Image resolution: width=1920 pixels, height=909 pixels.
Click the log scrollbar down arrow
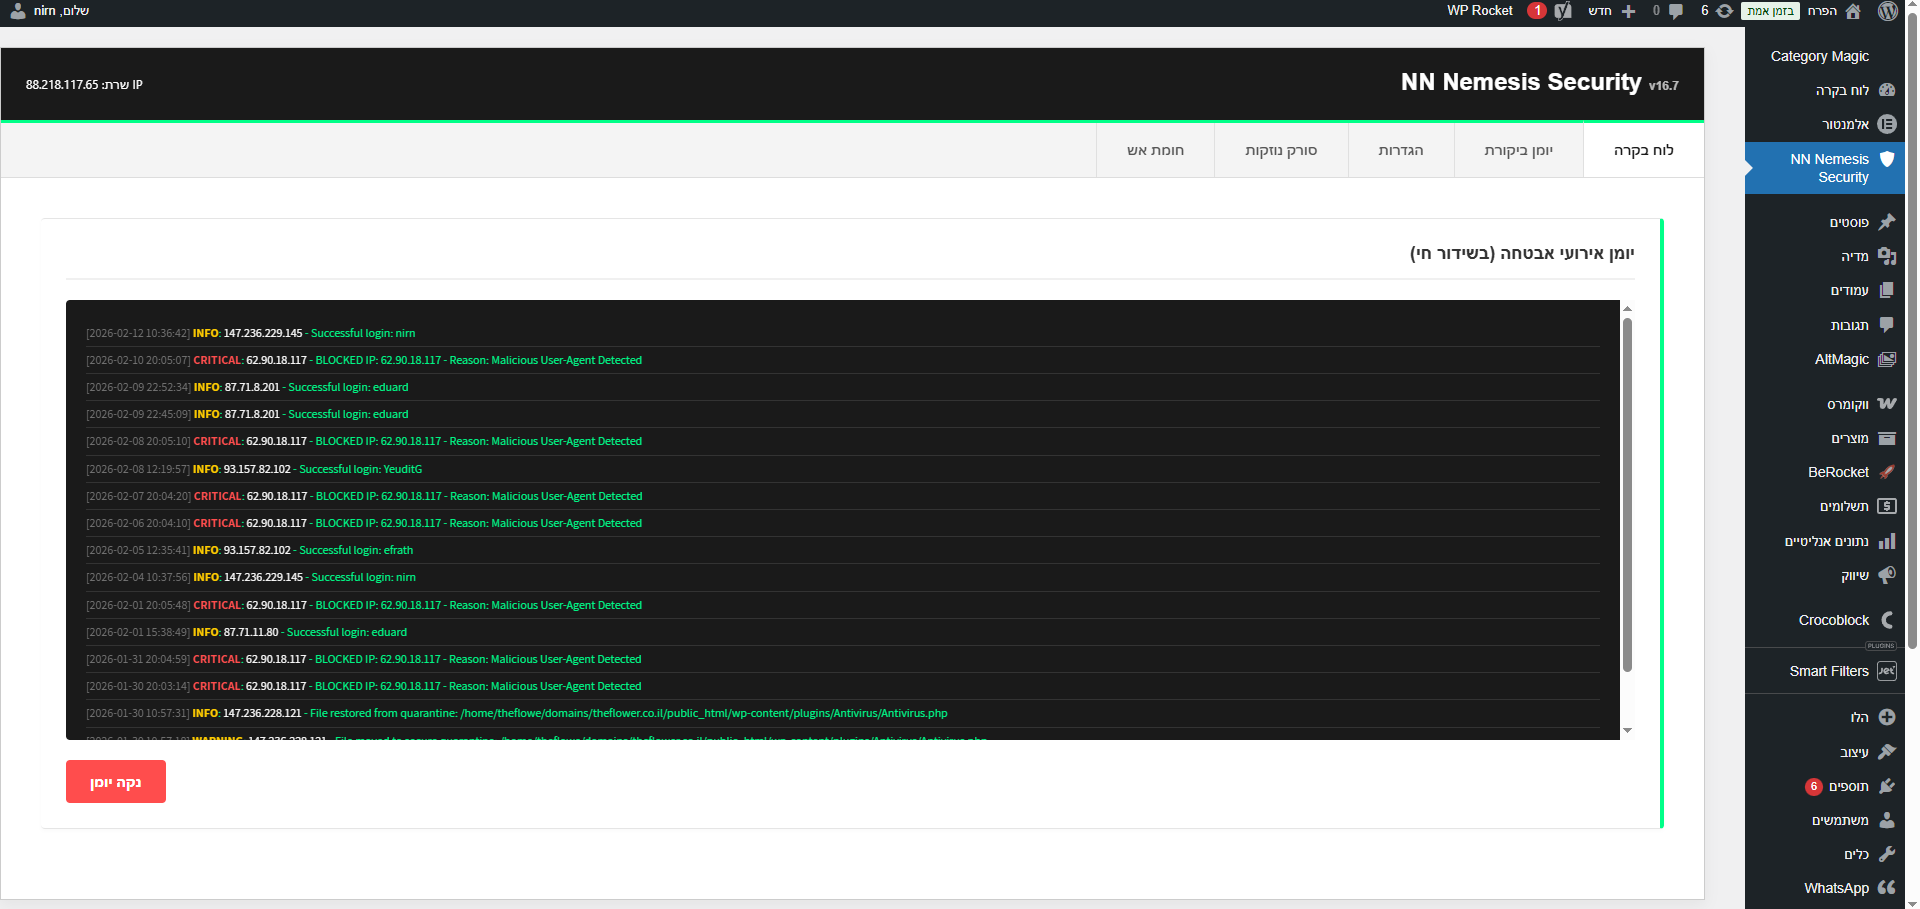1627,731
